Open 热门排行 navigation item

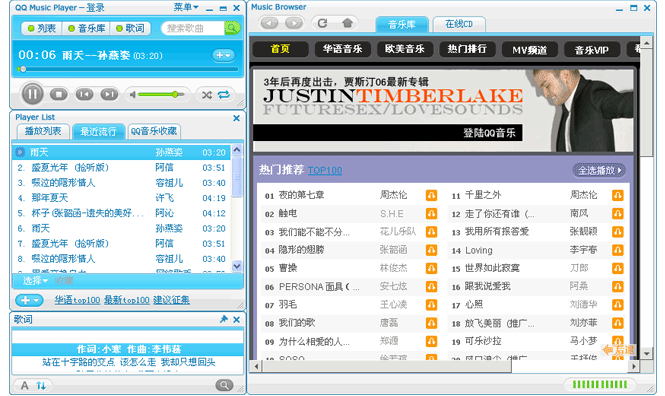click(467, 49)
